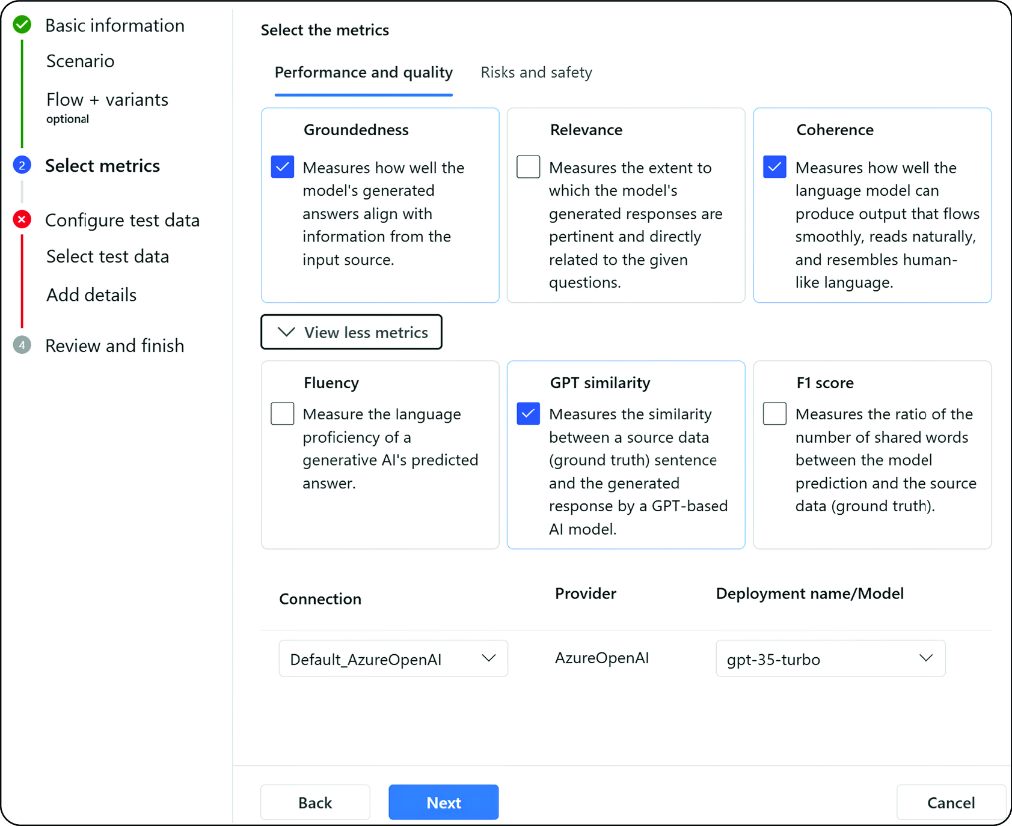Open the Add details sub-step
1012x826 pixels.
pyautogui.click(x=92, y=295)
